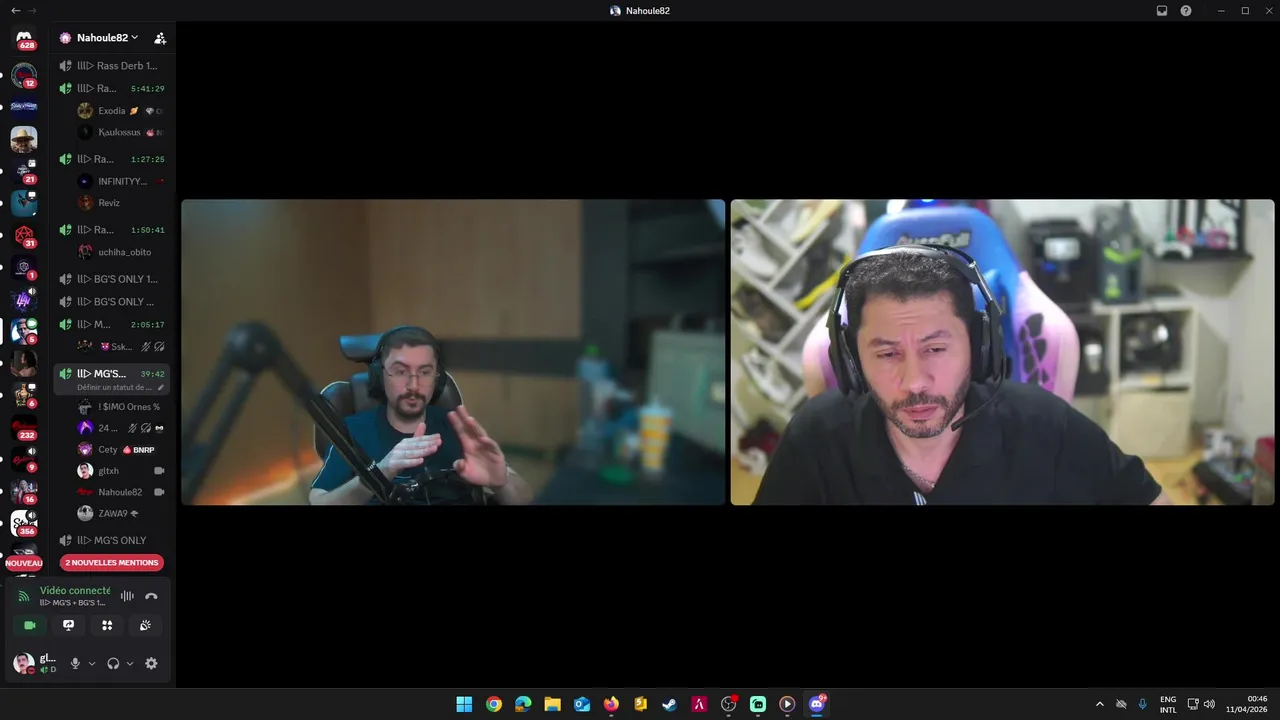The width and height of the screenshot is (1280, 720).
Task: Open the activities launcher button
Action: pos(107,625)
